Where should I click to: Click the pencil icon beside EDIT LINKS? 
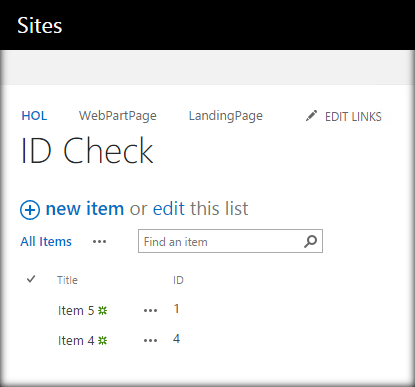pyautogui.click(x=311, y=116)
